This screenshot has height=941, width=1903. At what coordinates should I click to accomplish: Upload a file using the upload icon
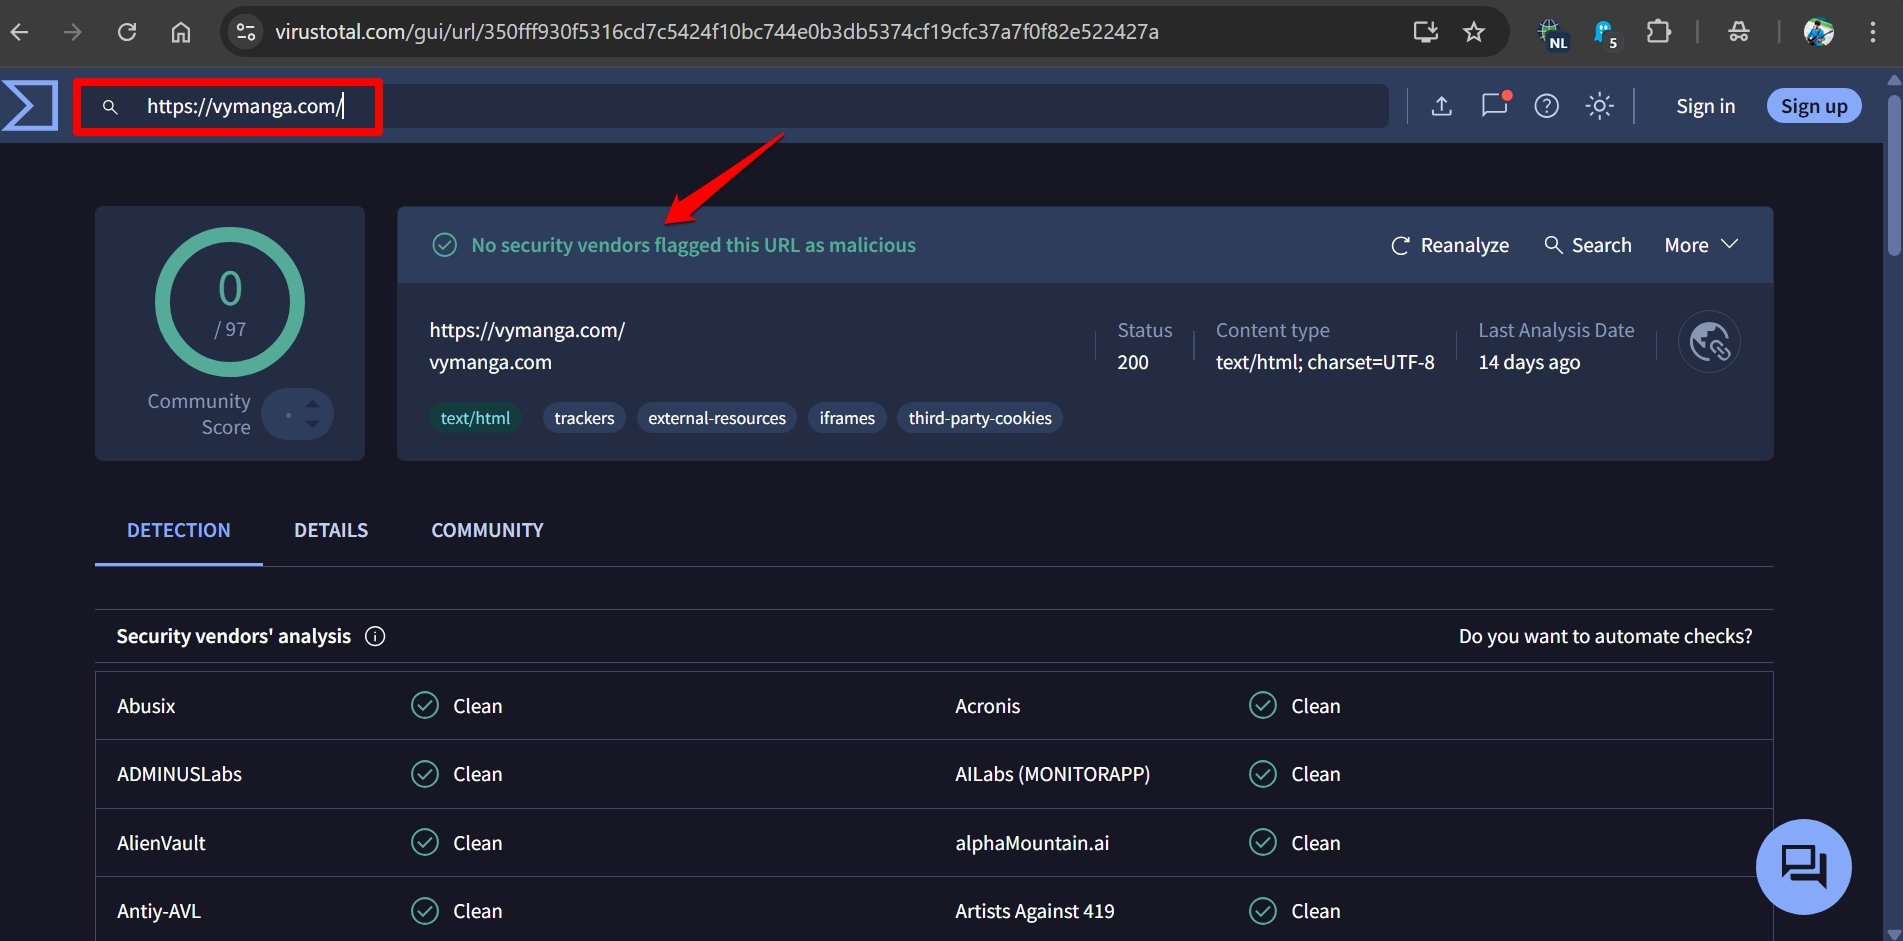tap(1441, 106)
